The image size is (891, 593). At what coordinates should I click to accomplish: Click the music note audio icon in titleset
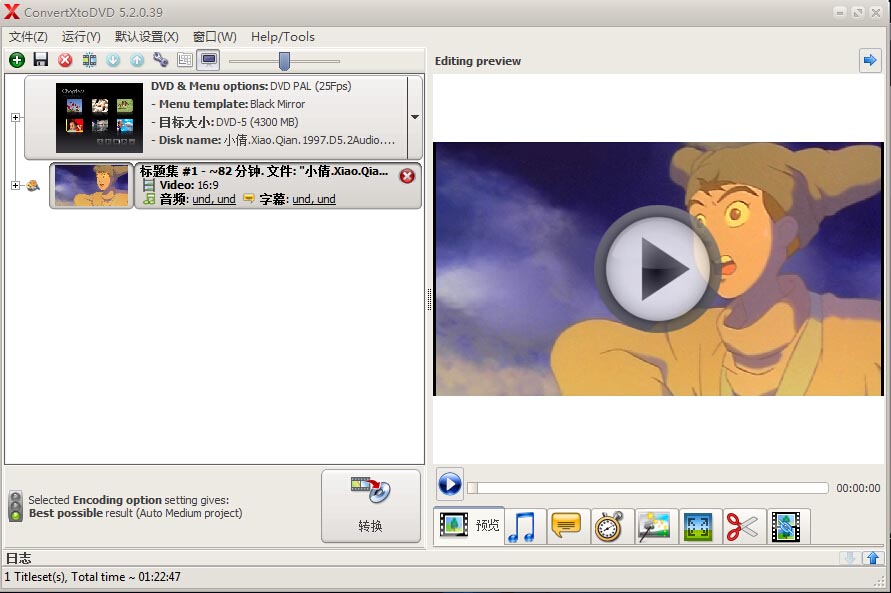point(149,199)
